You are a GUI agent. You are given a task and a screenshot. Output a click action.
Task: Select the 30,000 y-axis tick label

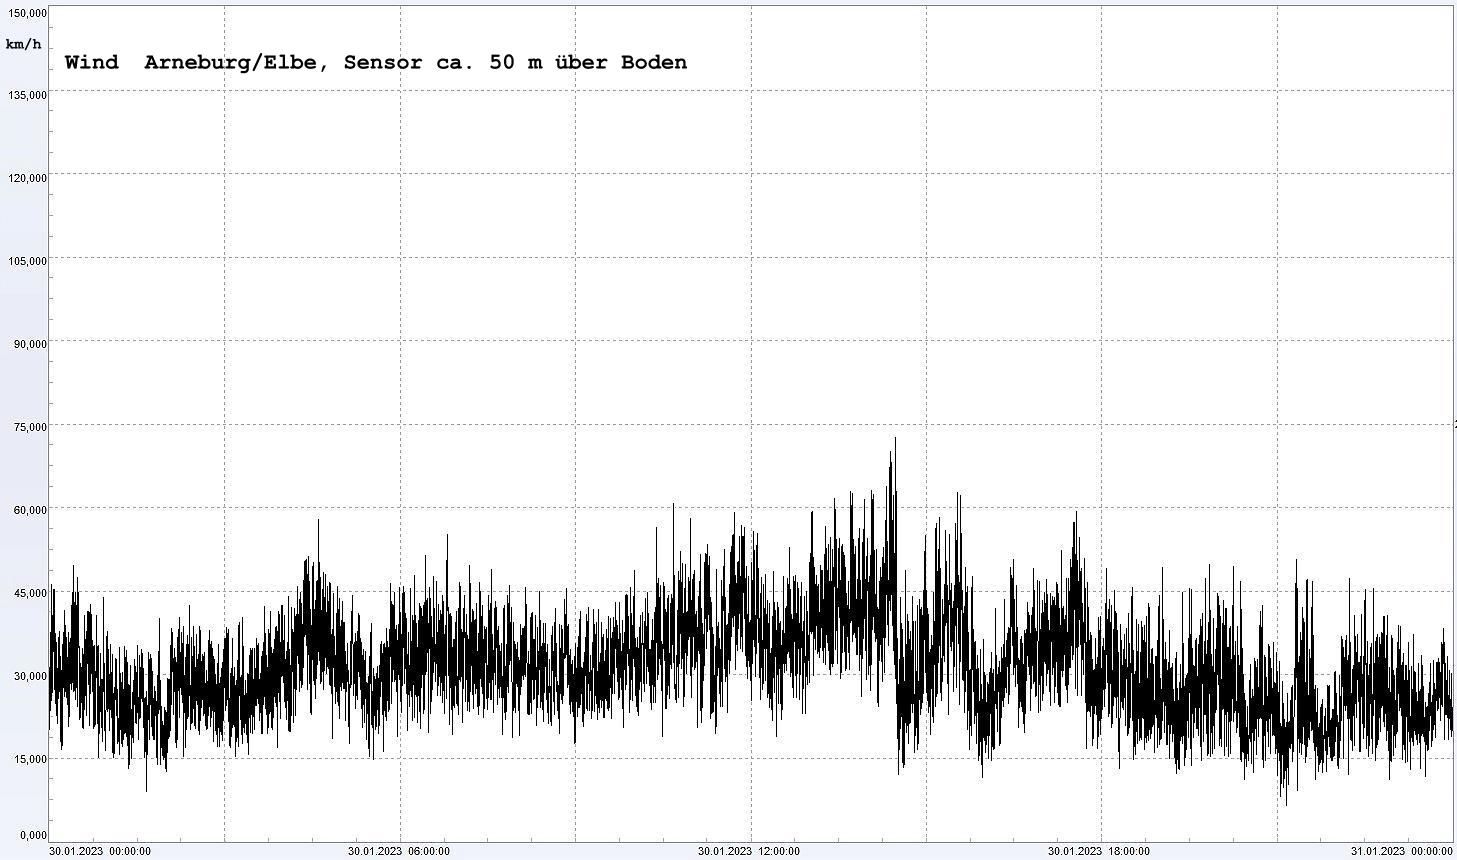point(29,677)
